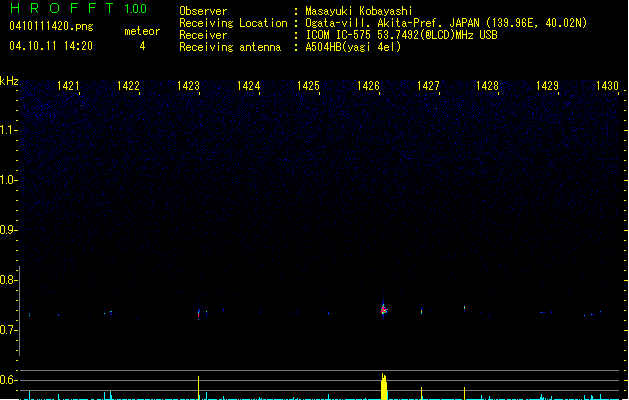
Task: Select the filename 0410111420.png
Action: [x=51, y=26]
